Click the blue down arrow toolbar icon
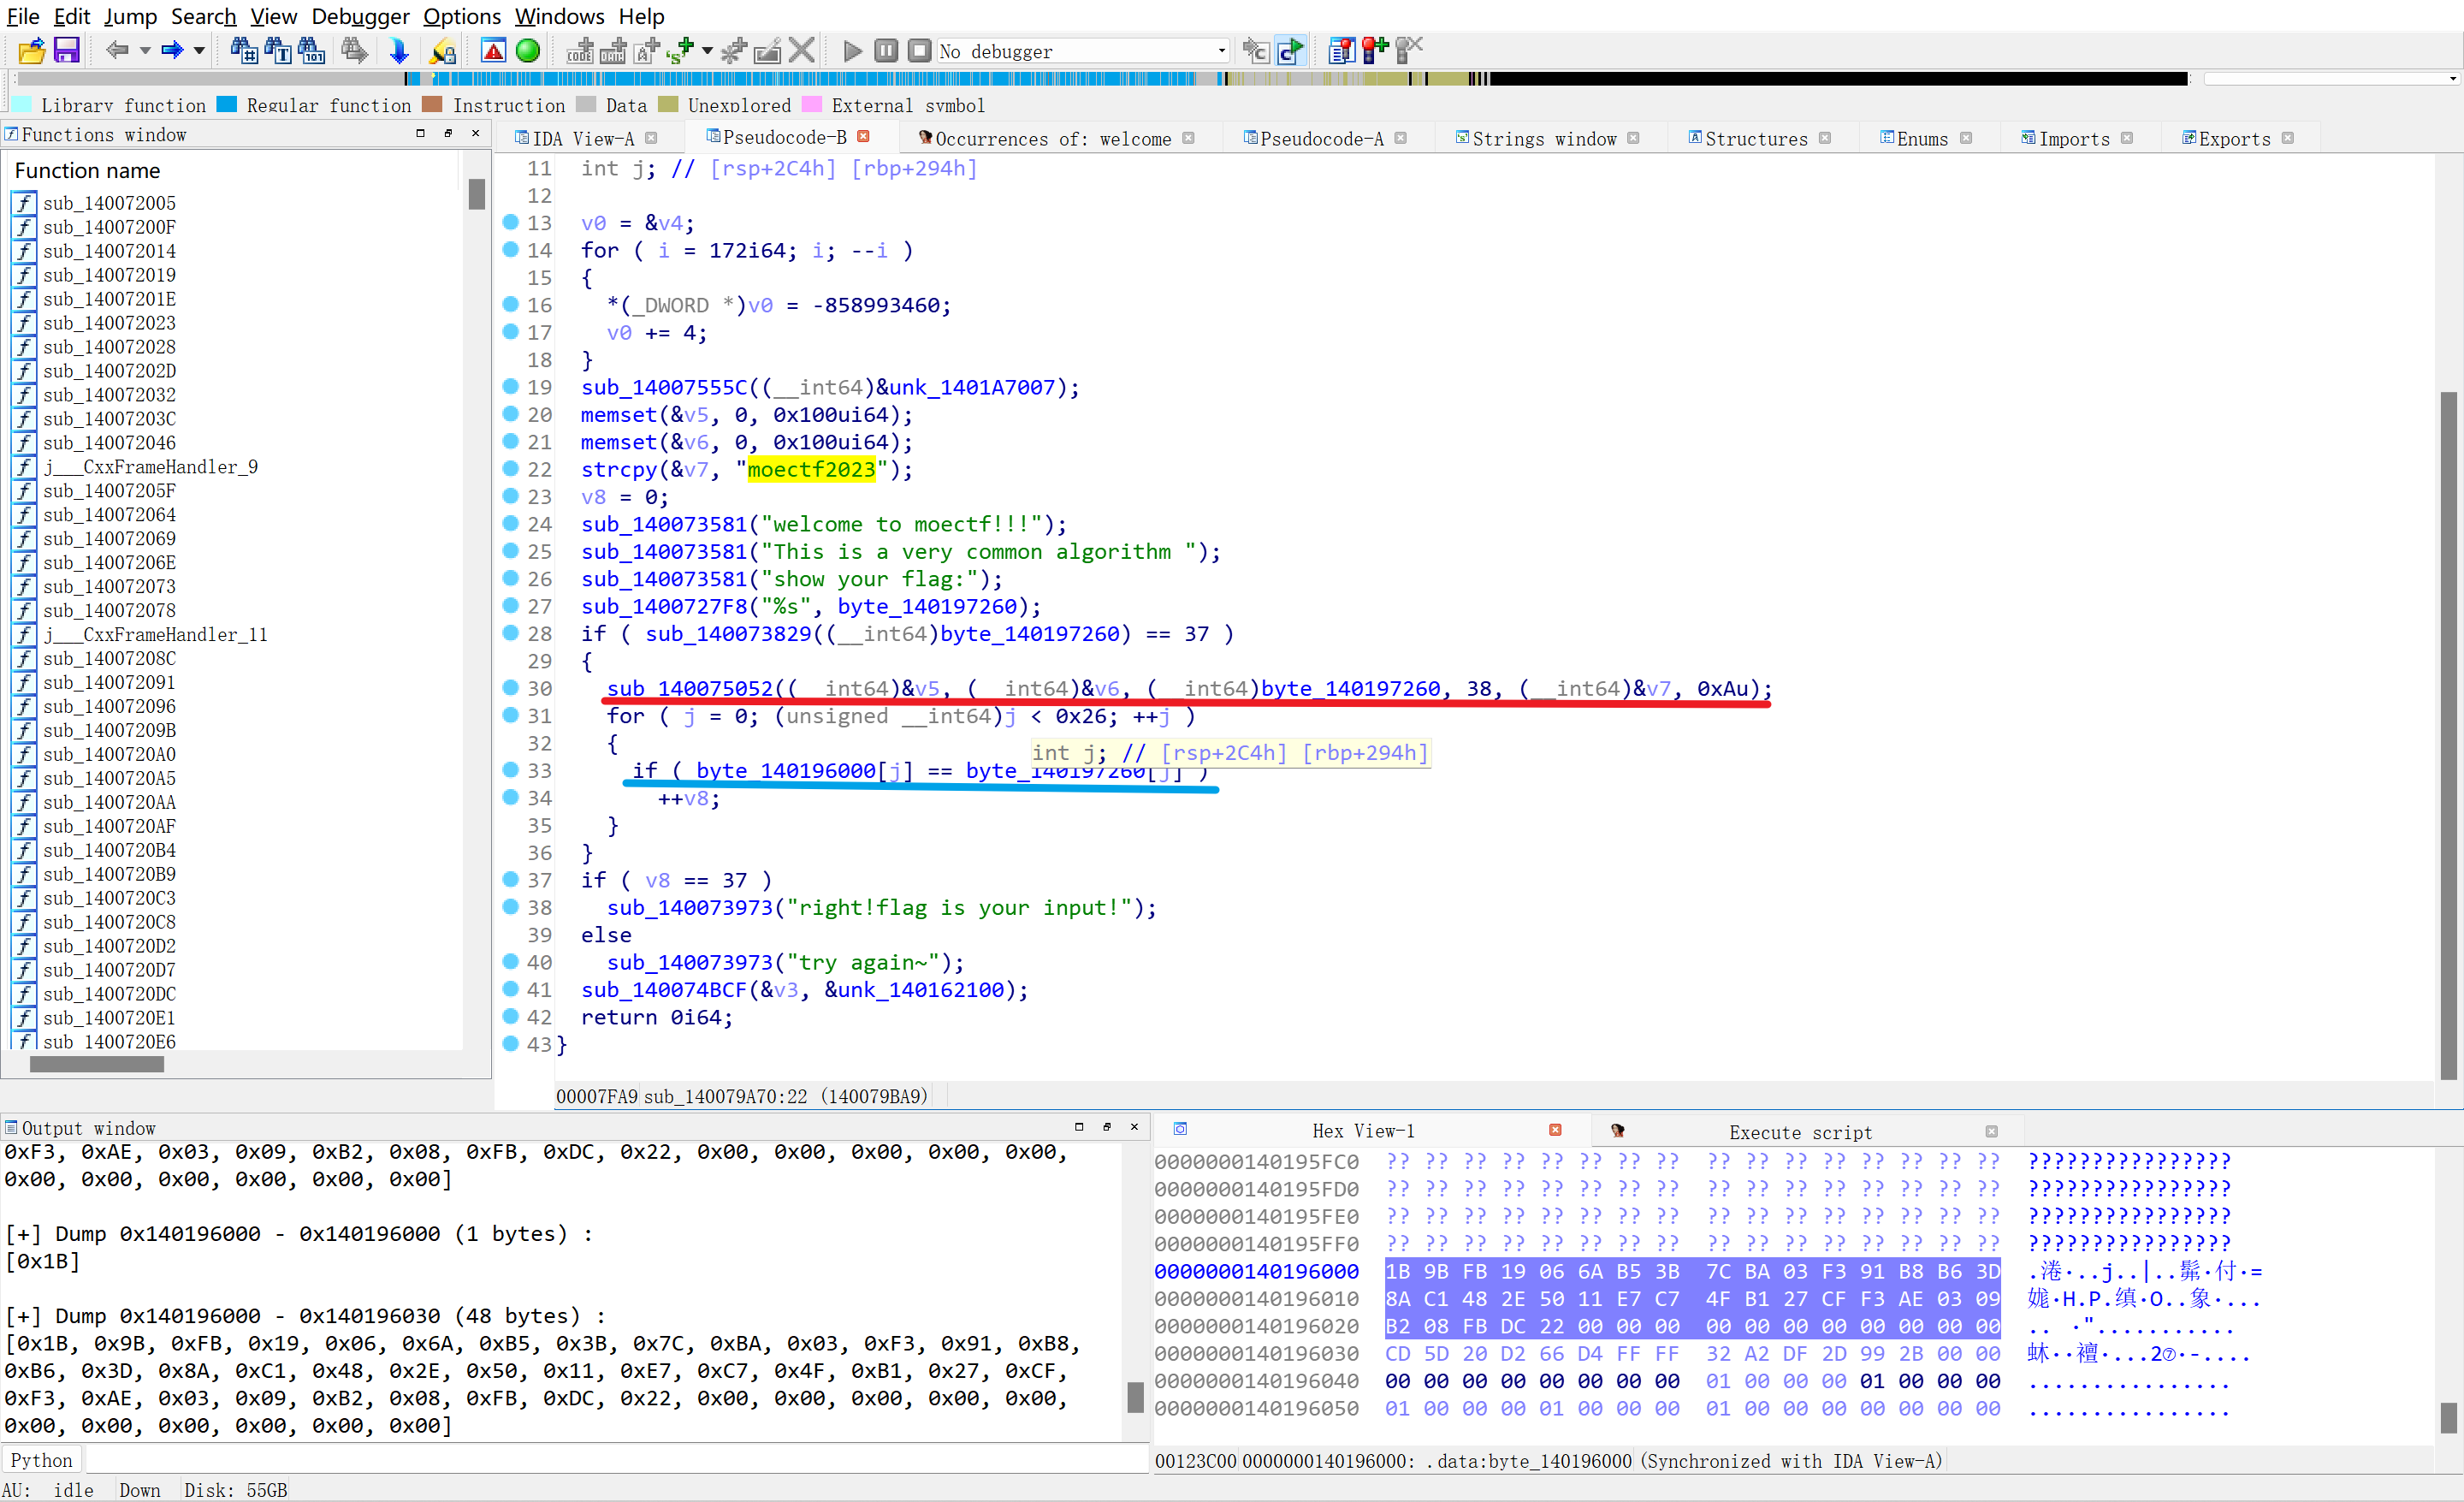The height and width of the screenshot is (1502, 2464). (x=399, y=50)
